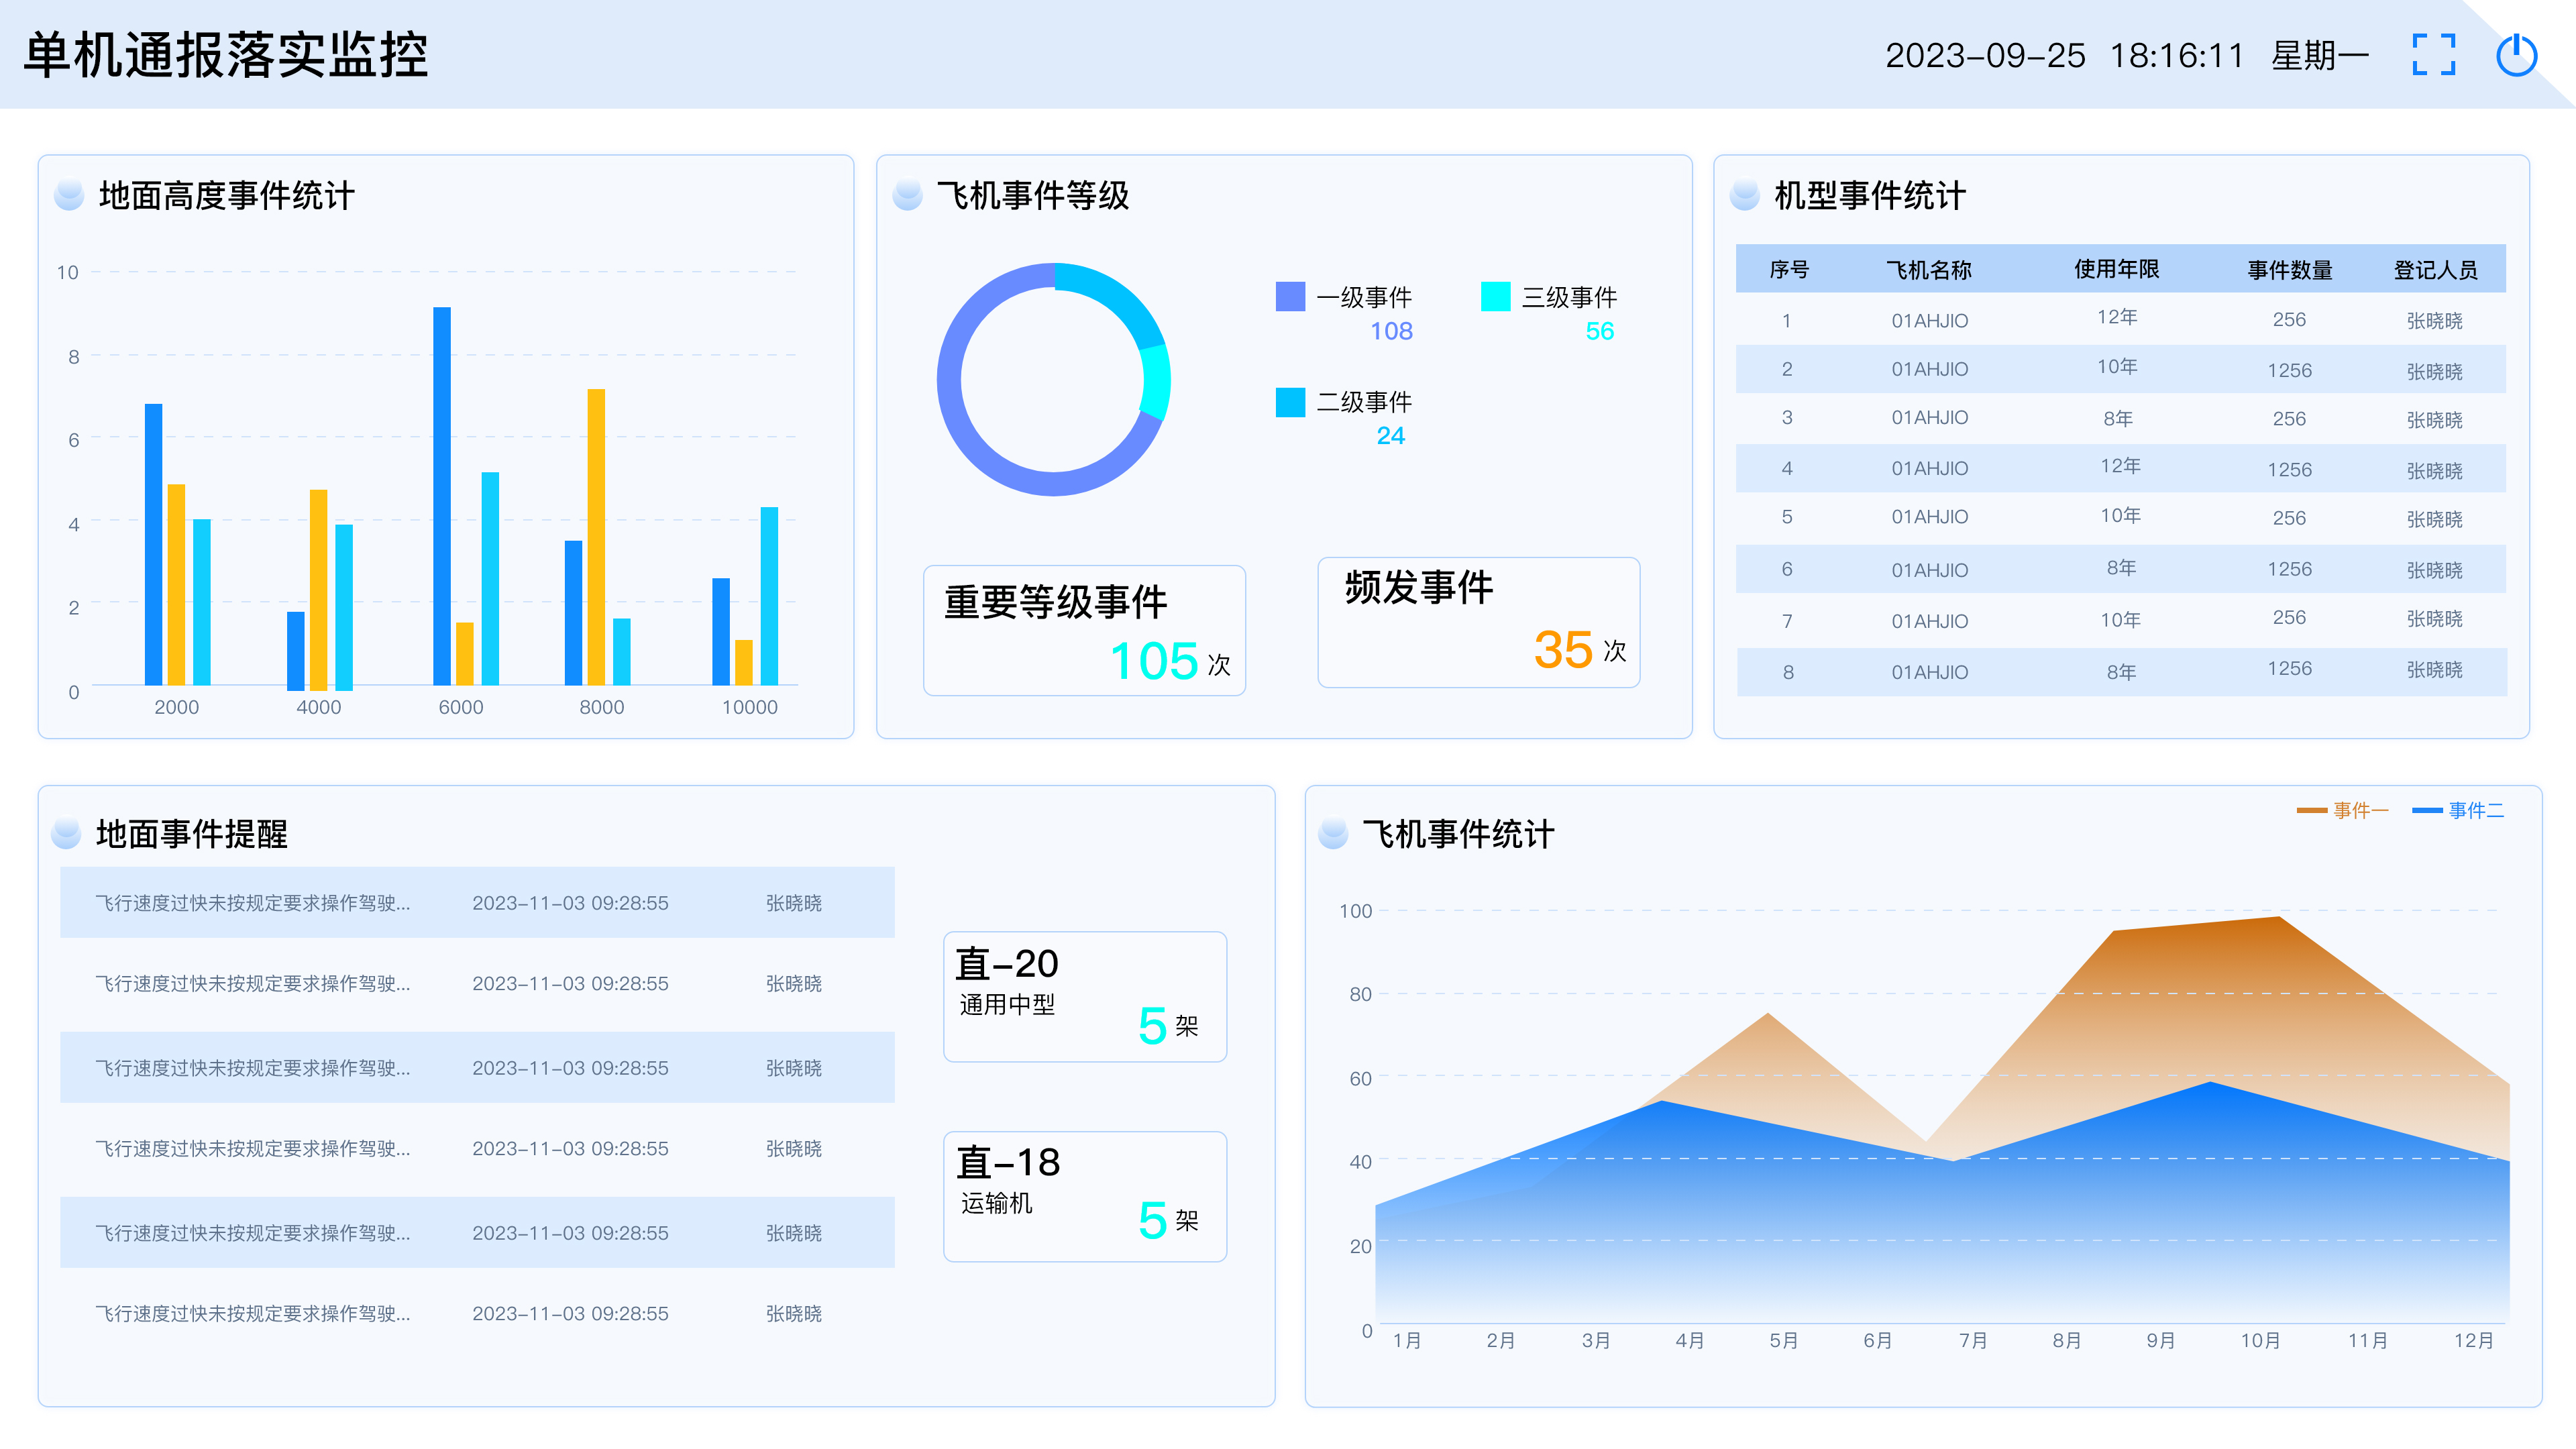The height and width of the screenshot is (1449, 2576).
Task: Select first row in 地面事件提醒 list
Action: point(477,902)
